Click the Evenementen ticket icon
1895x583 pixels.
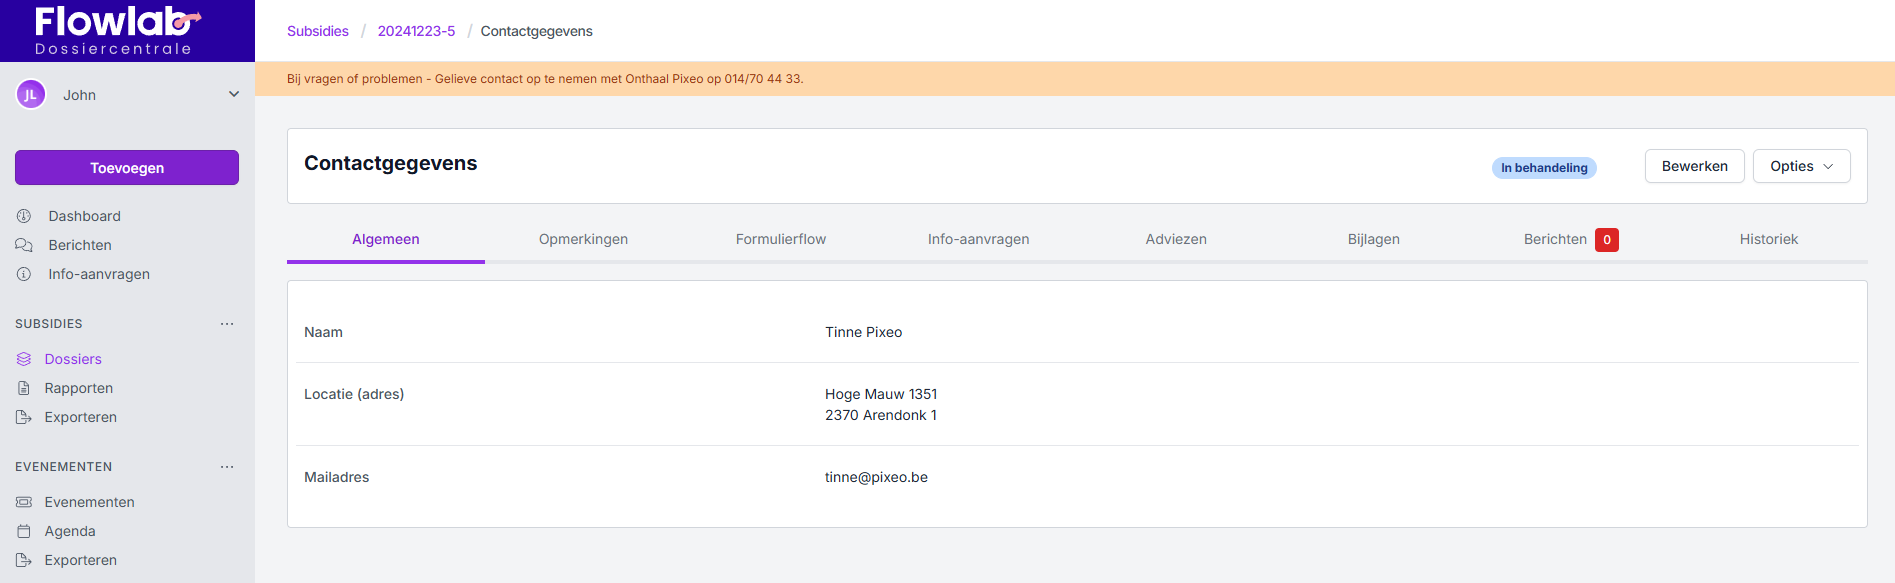click(x=24, y=502)
